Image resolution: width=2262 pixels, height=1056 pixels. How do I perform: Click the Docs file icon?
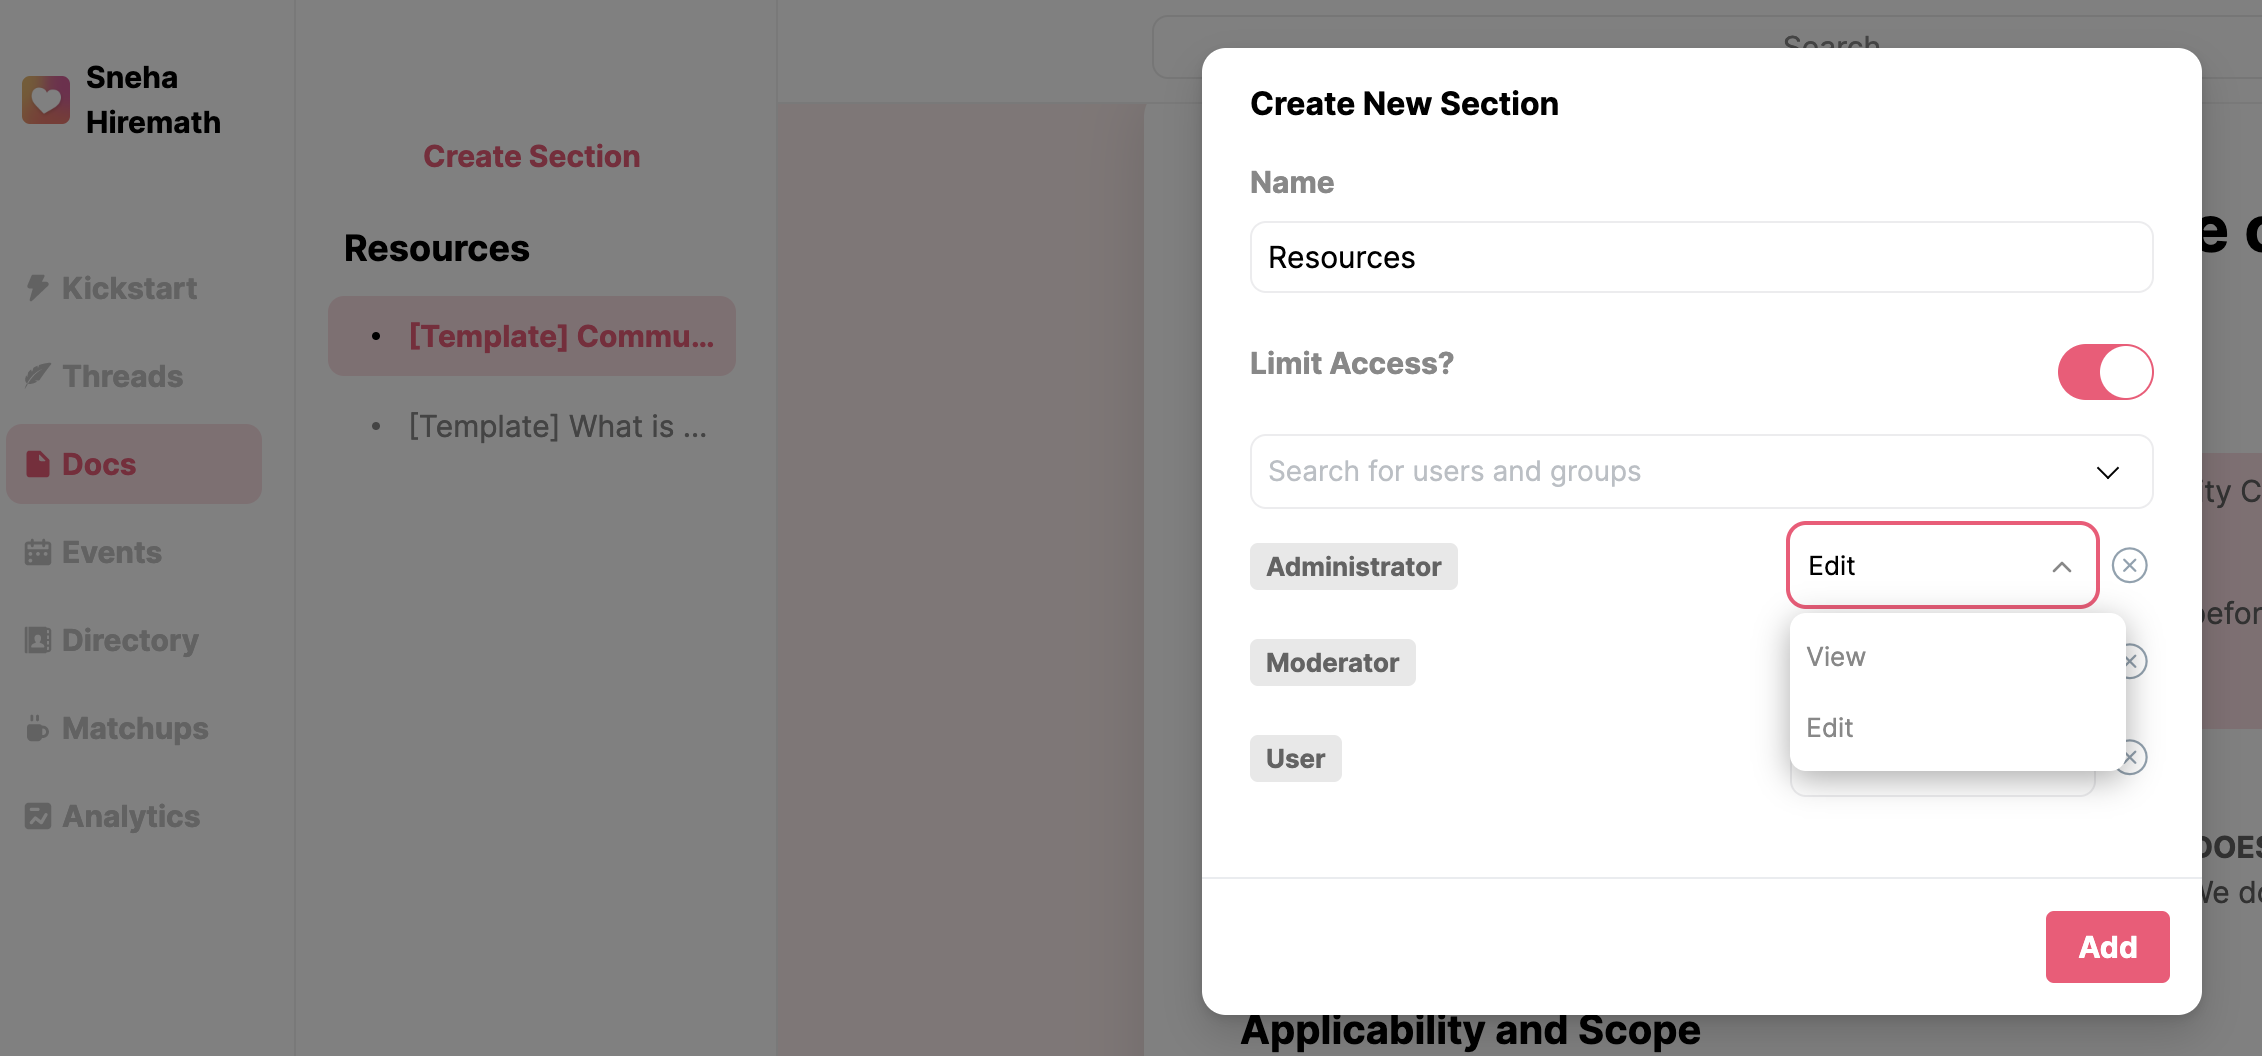(38, 464)
